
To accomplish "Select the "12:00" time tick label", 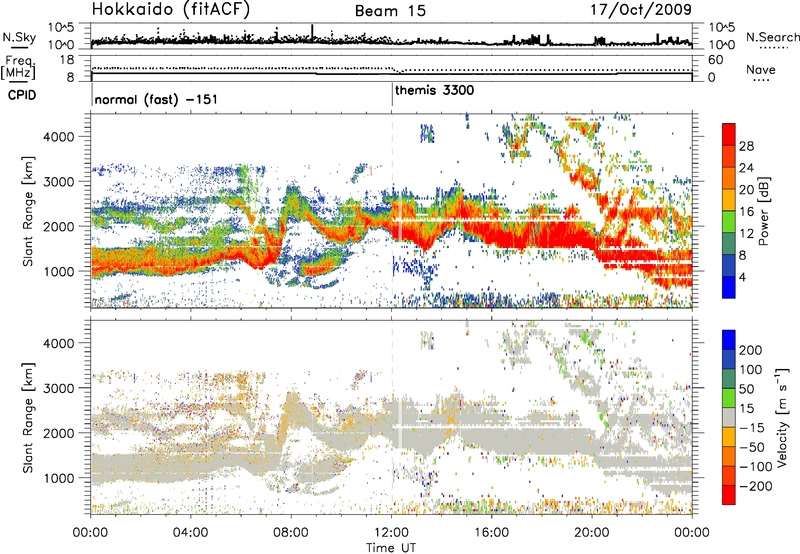I will click(391, 533).
